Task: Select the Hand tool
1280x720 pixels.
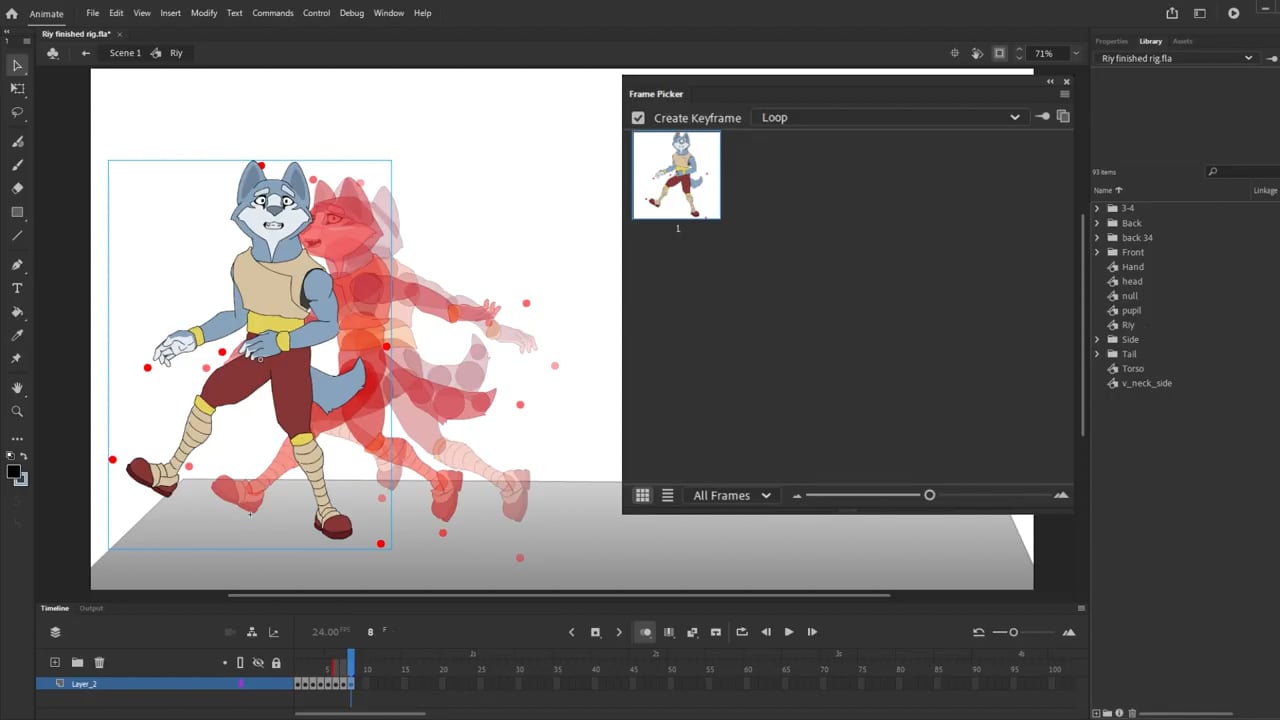Action: pos(17,388)
